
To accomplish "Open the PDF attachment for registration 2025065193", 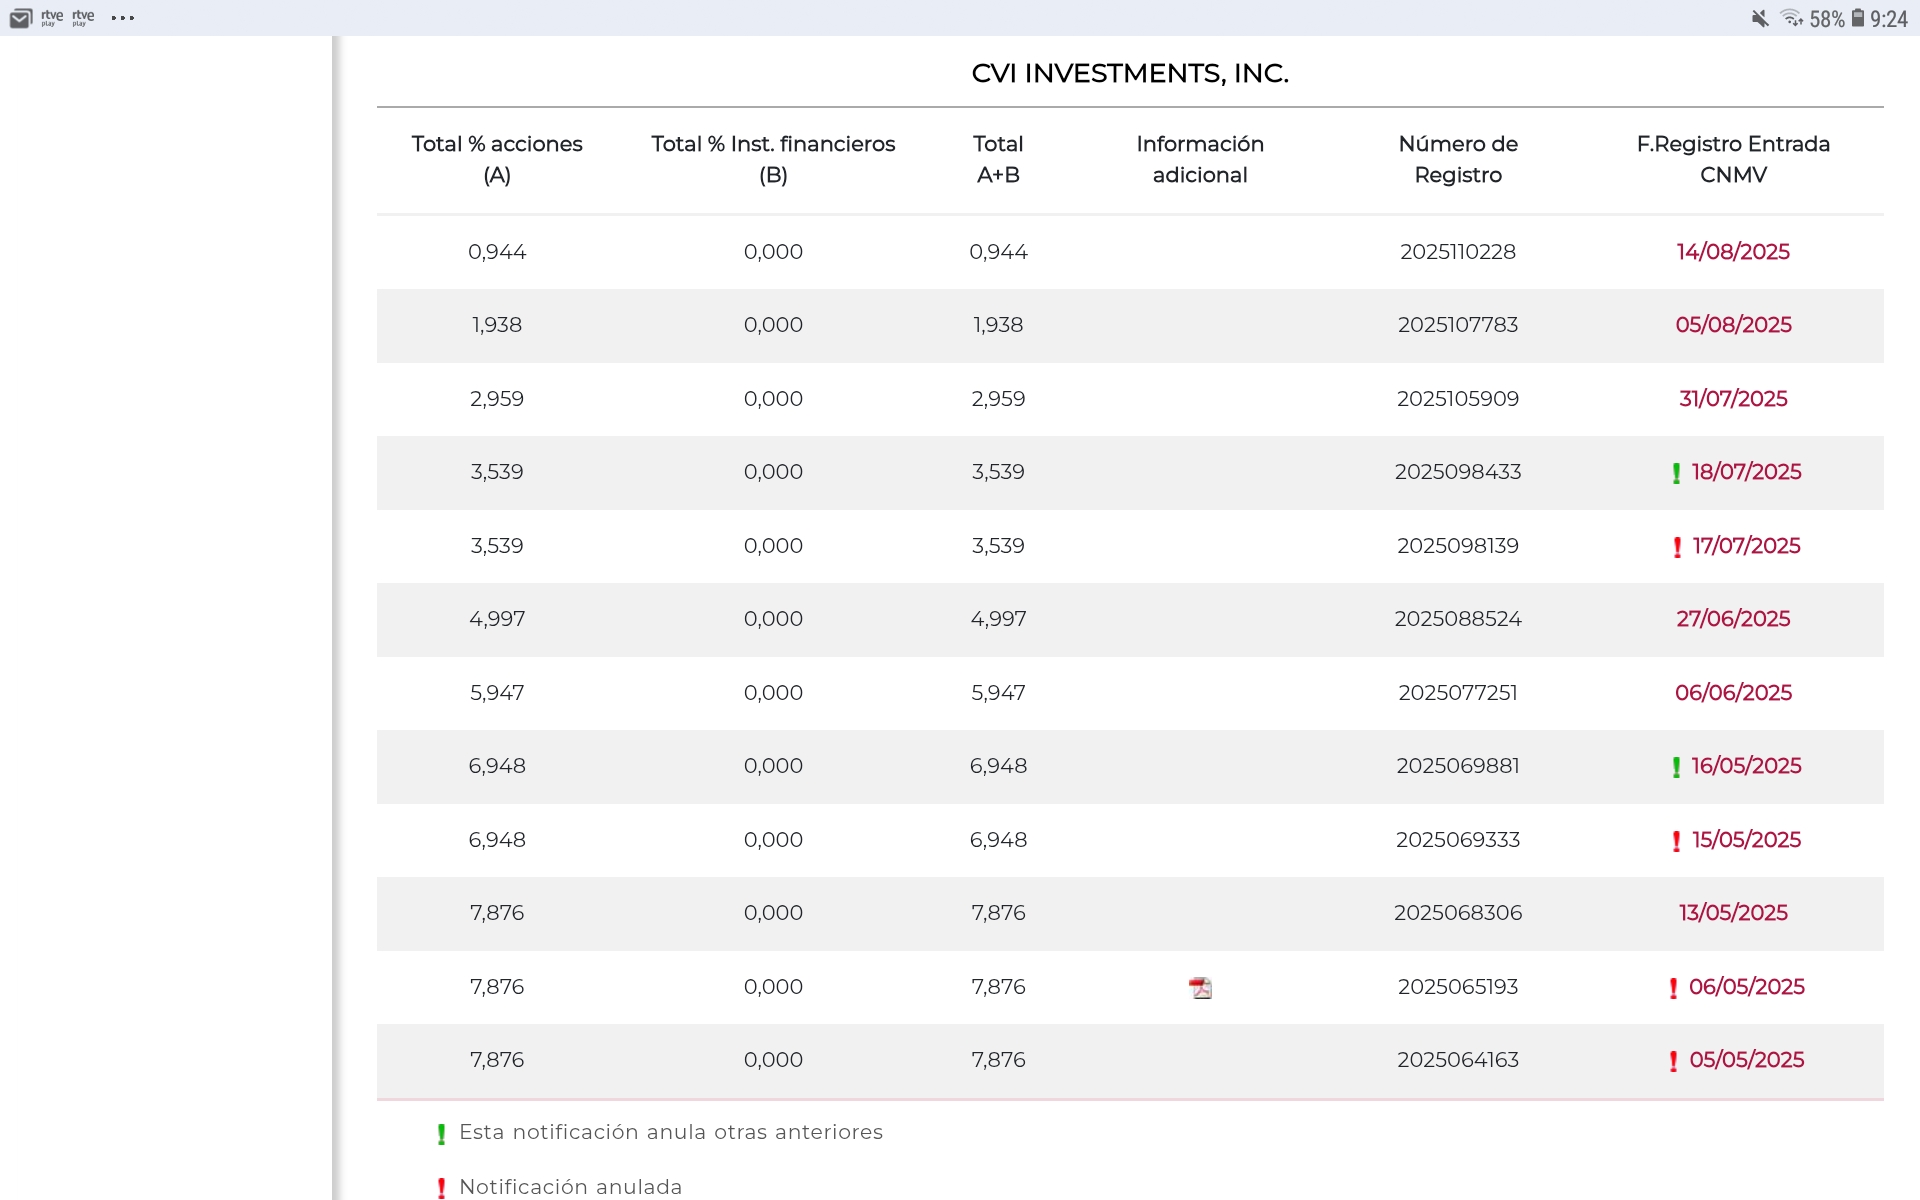I will click(1200, 988).
